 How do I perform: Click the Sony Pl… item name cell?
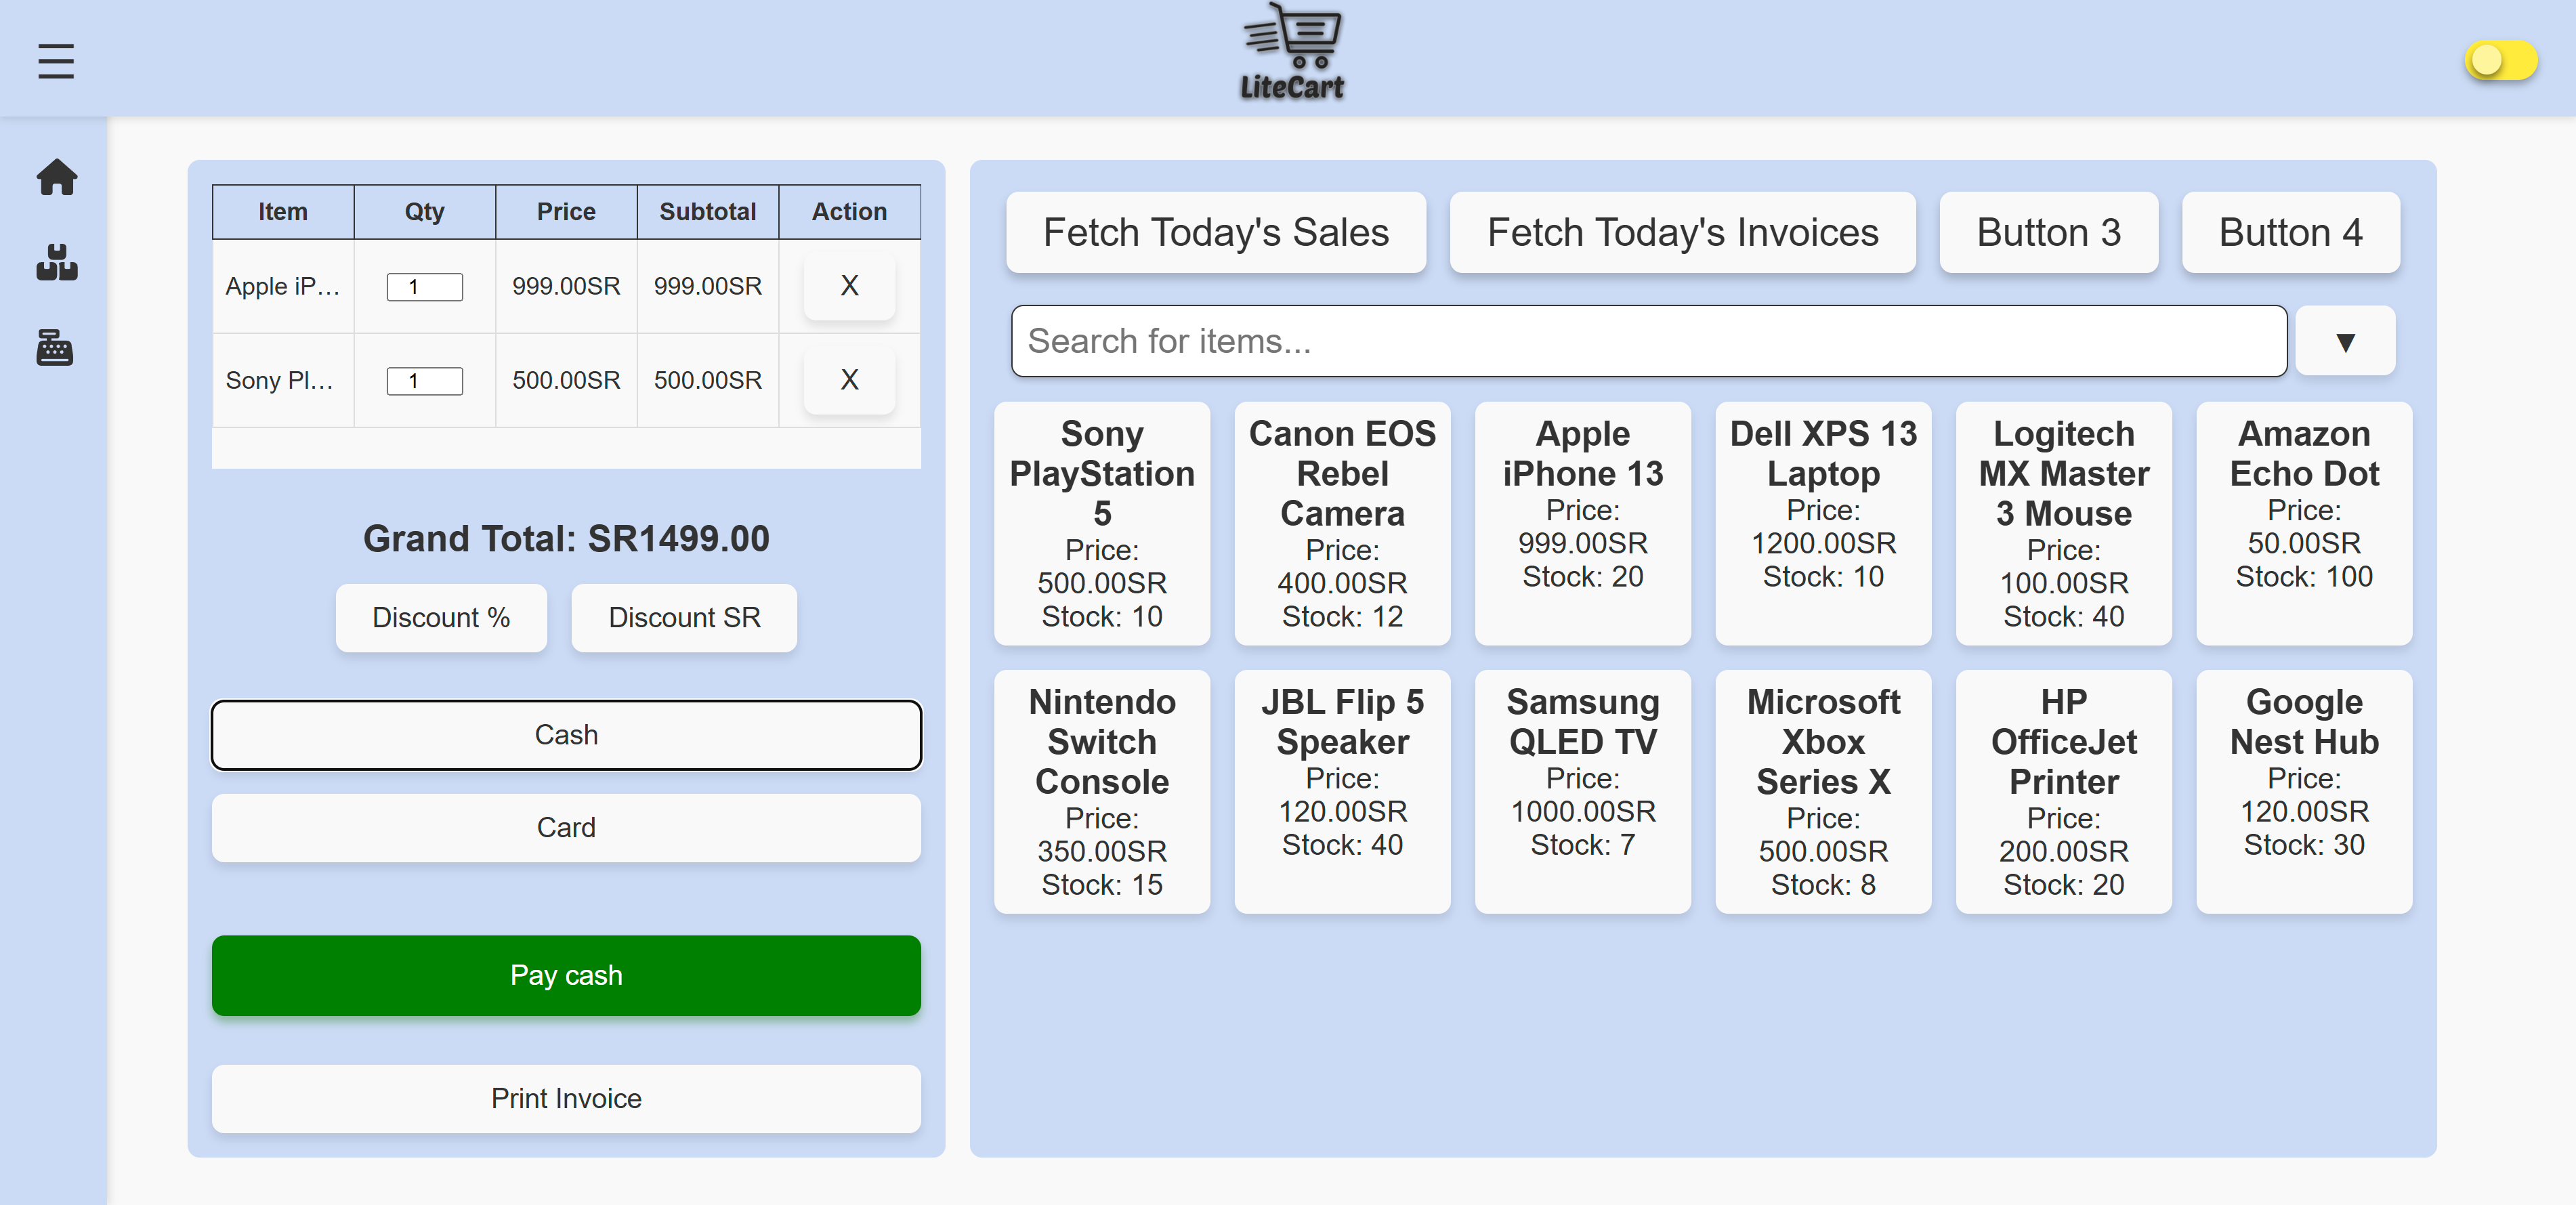tap(283, 380)
